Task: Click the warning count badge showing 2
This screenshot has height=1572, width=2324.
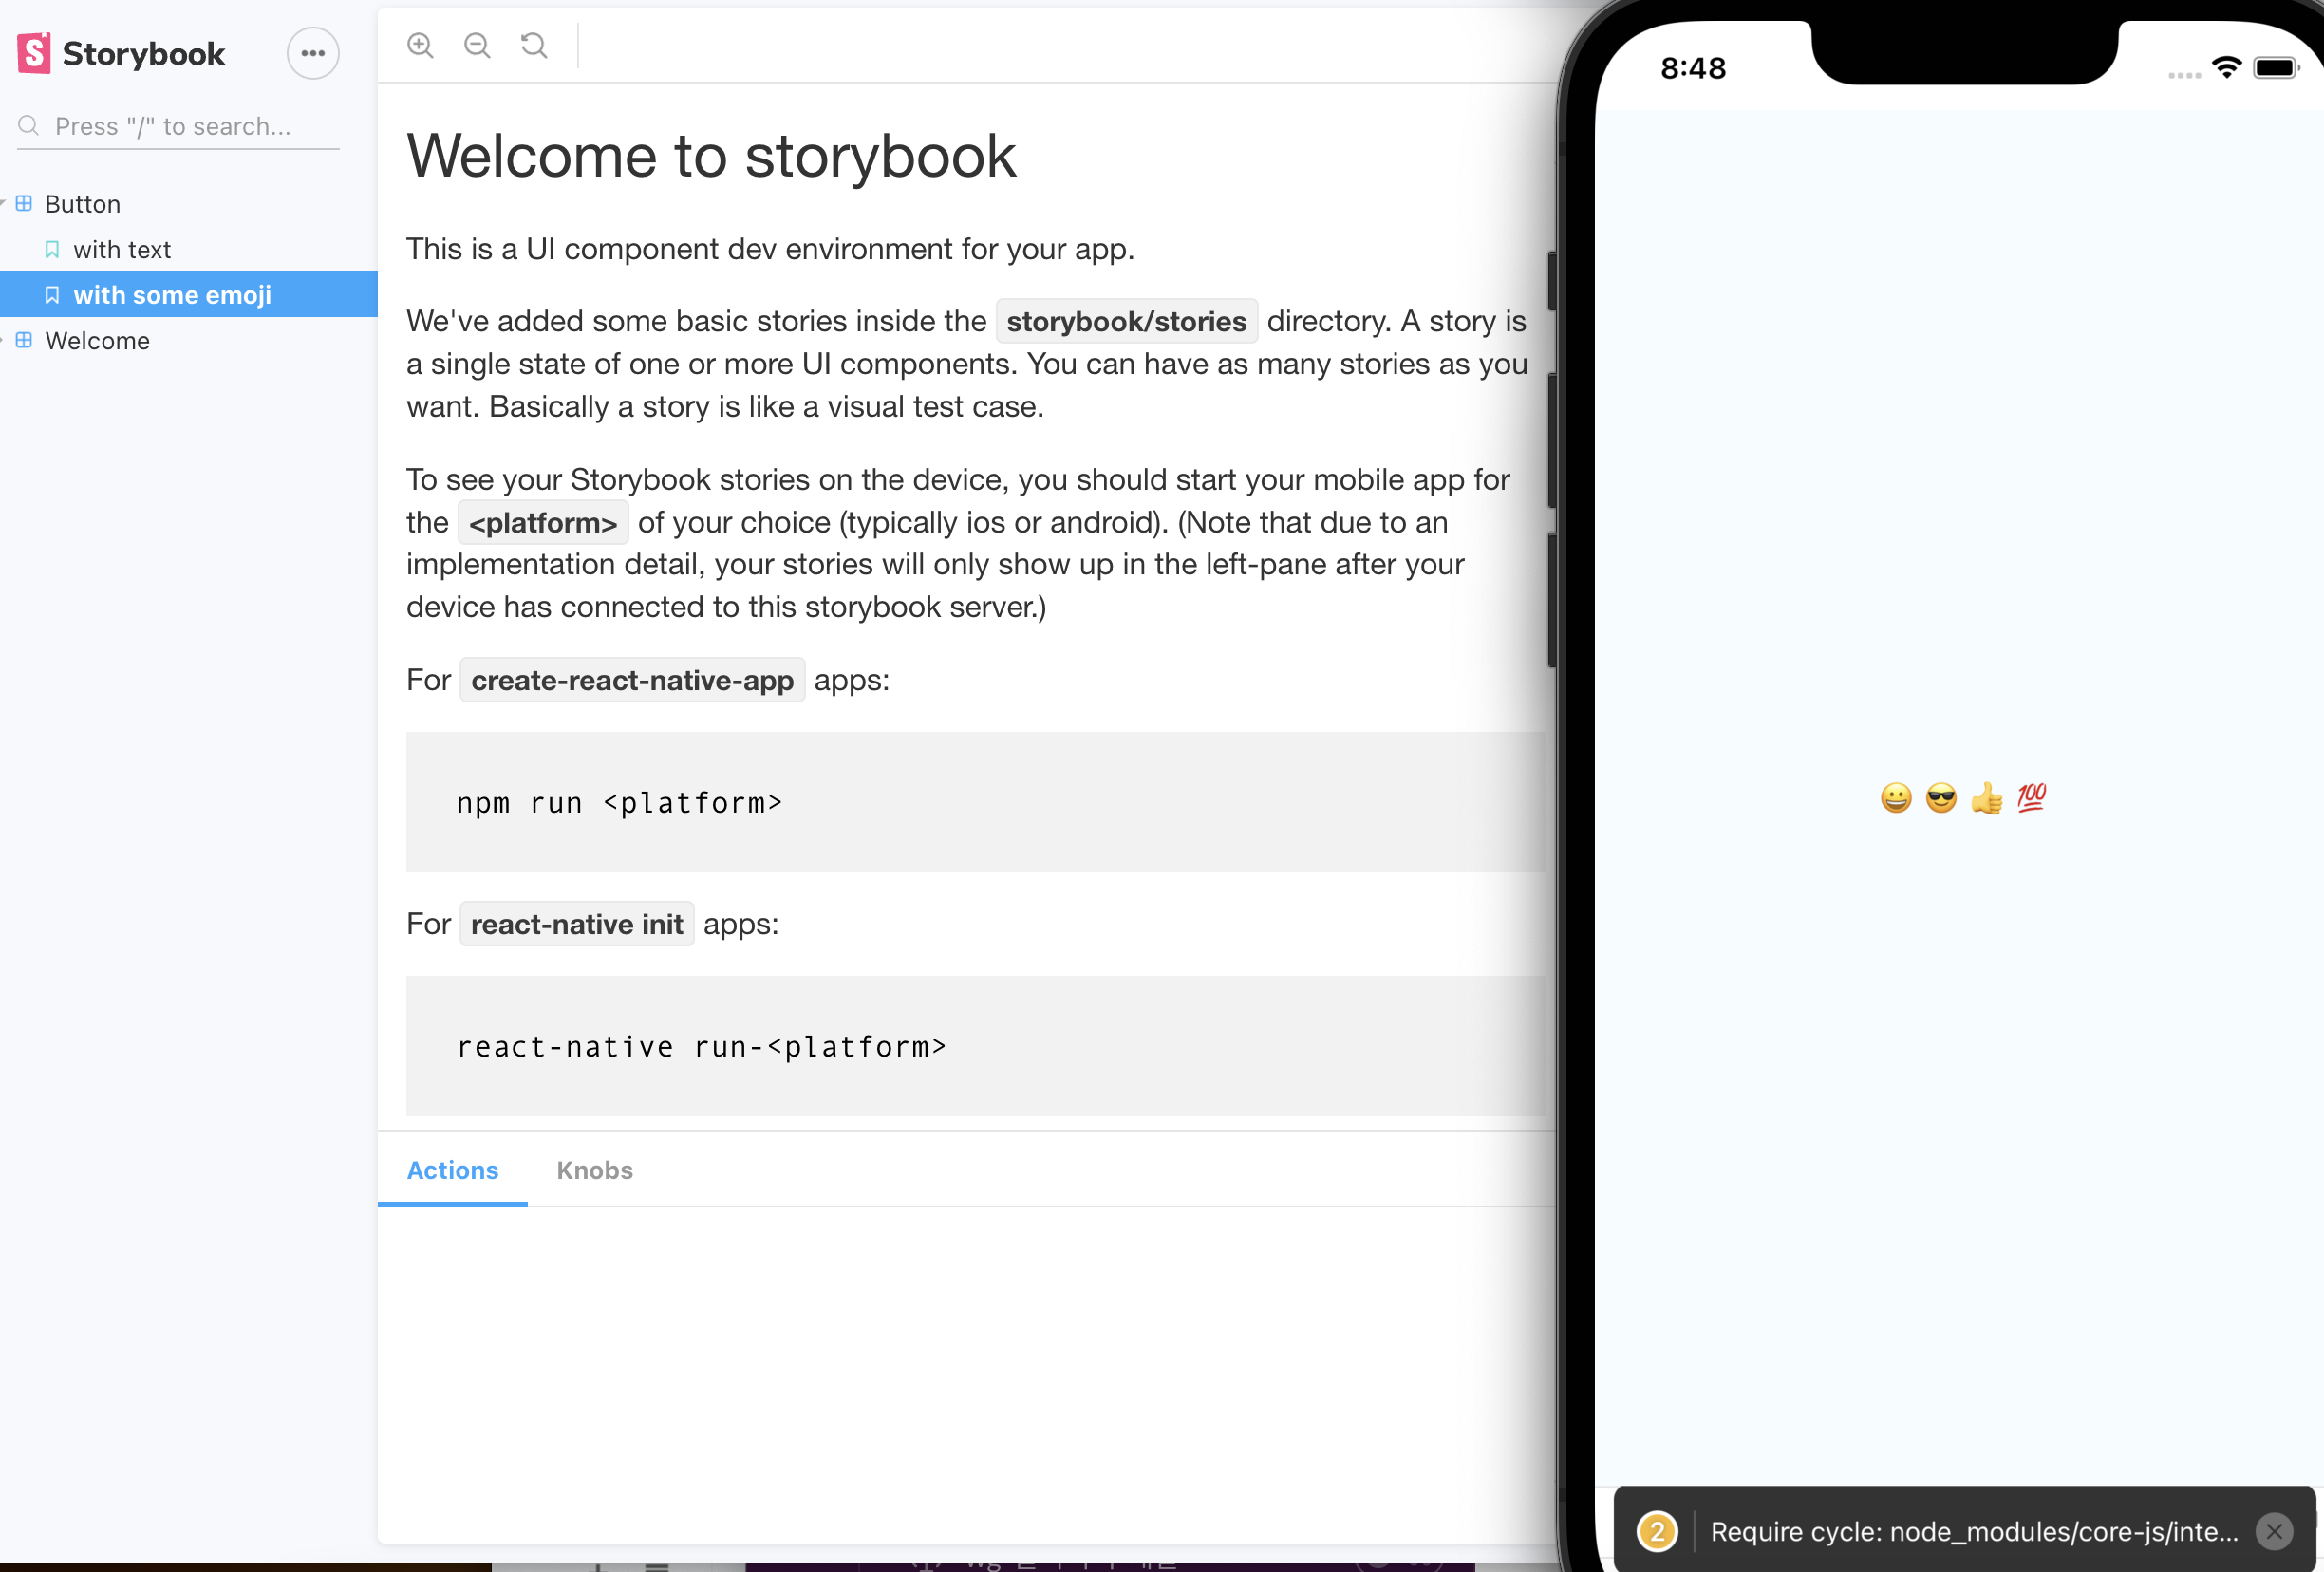Action: [x=1656, y=1530]
